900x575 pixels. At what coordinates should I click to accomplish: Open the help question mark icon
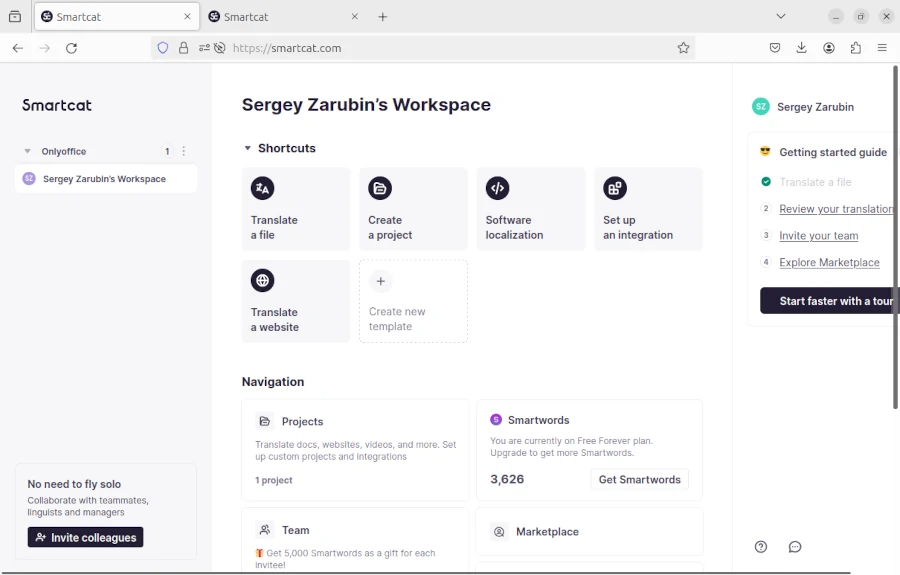pos(761,547)
